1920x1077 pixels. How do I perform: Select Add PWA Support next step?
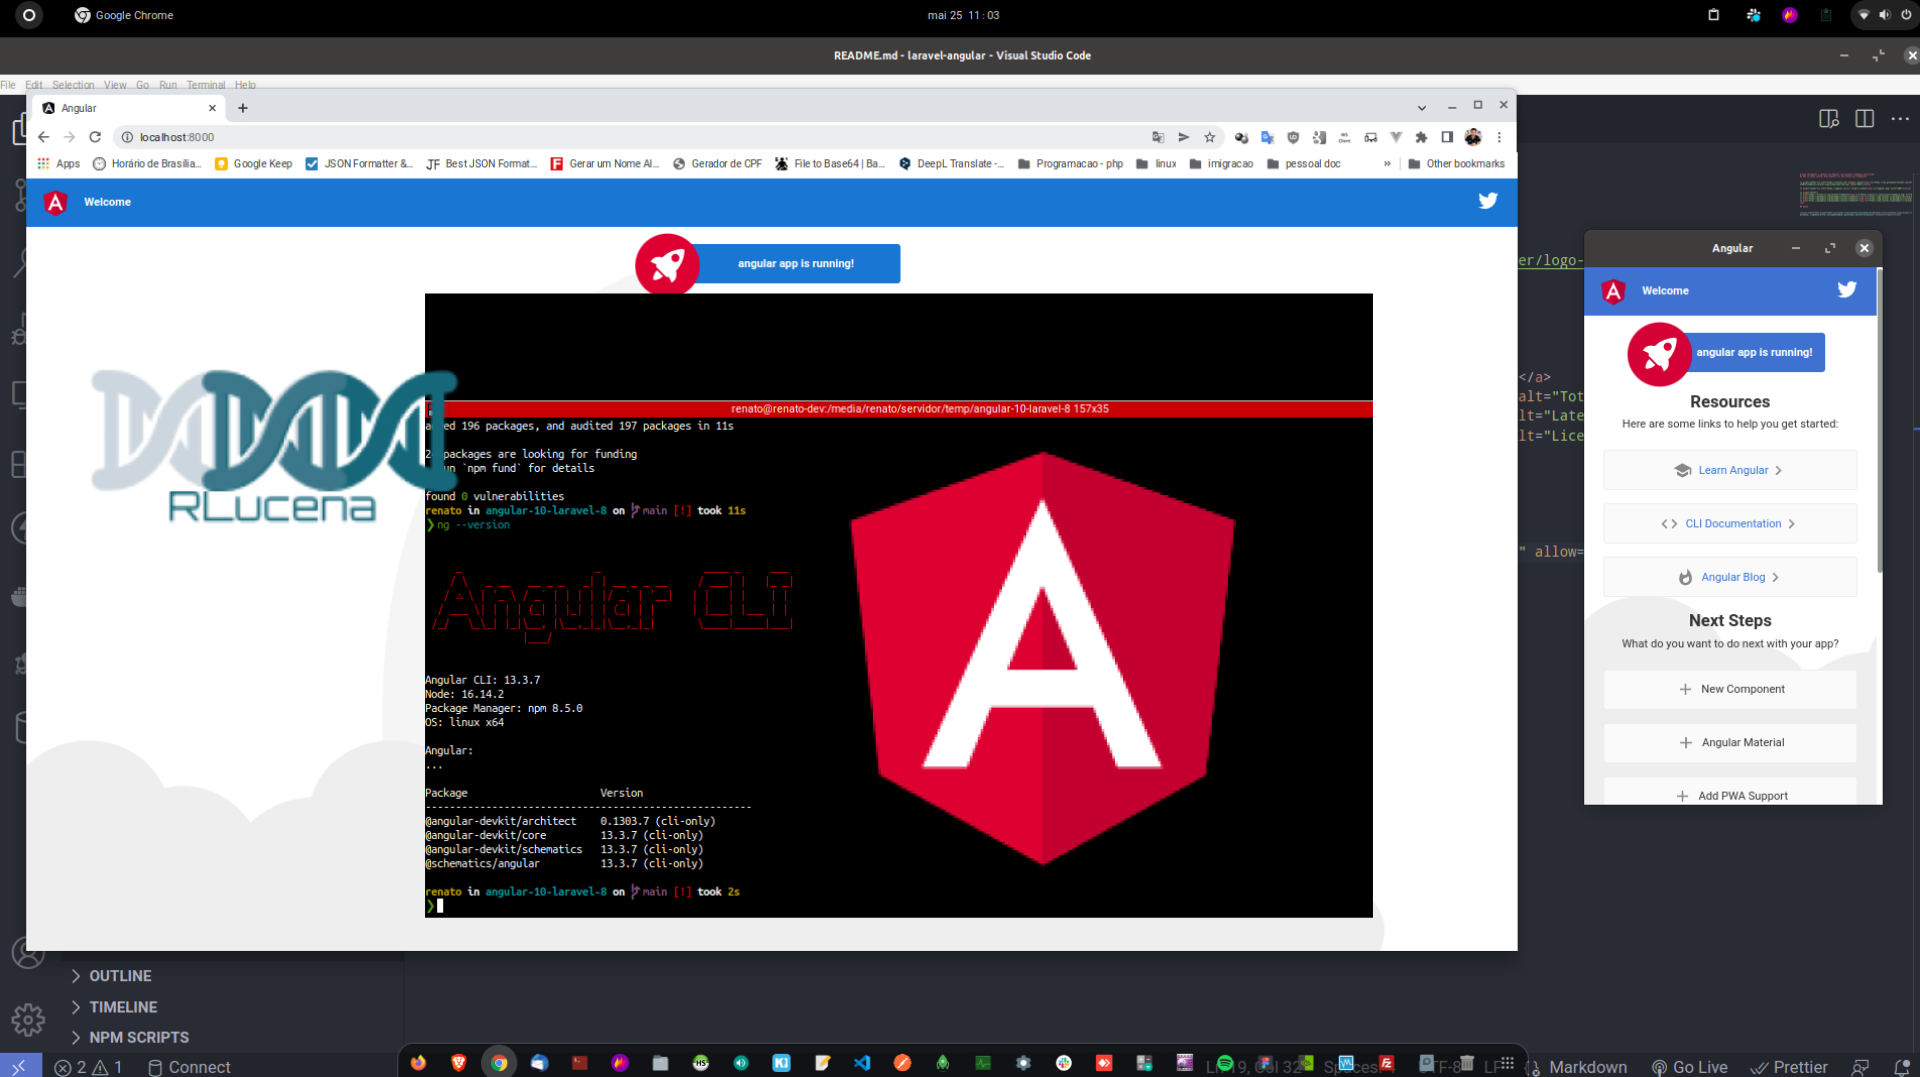click(x=1729, y=792)
